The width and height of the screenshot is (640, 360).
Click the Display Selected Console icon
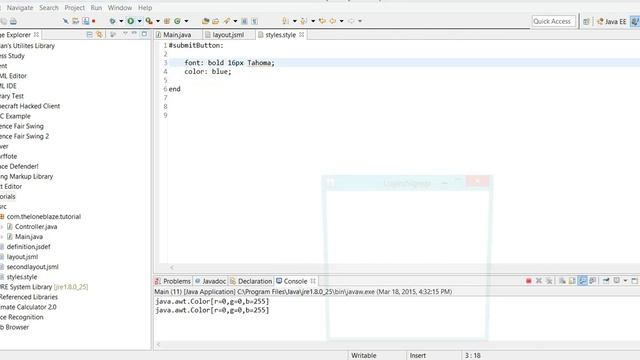coord(617,281)
